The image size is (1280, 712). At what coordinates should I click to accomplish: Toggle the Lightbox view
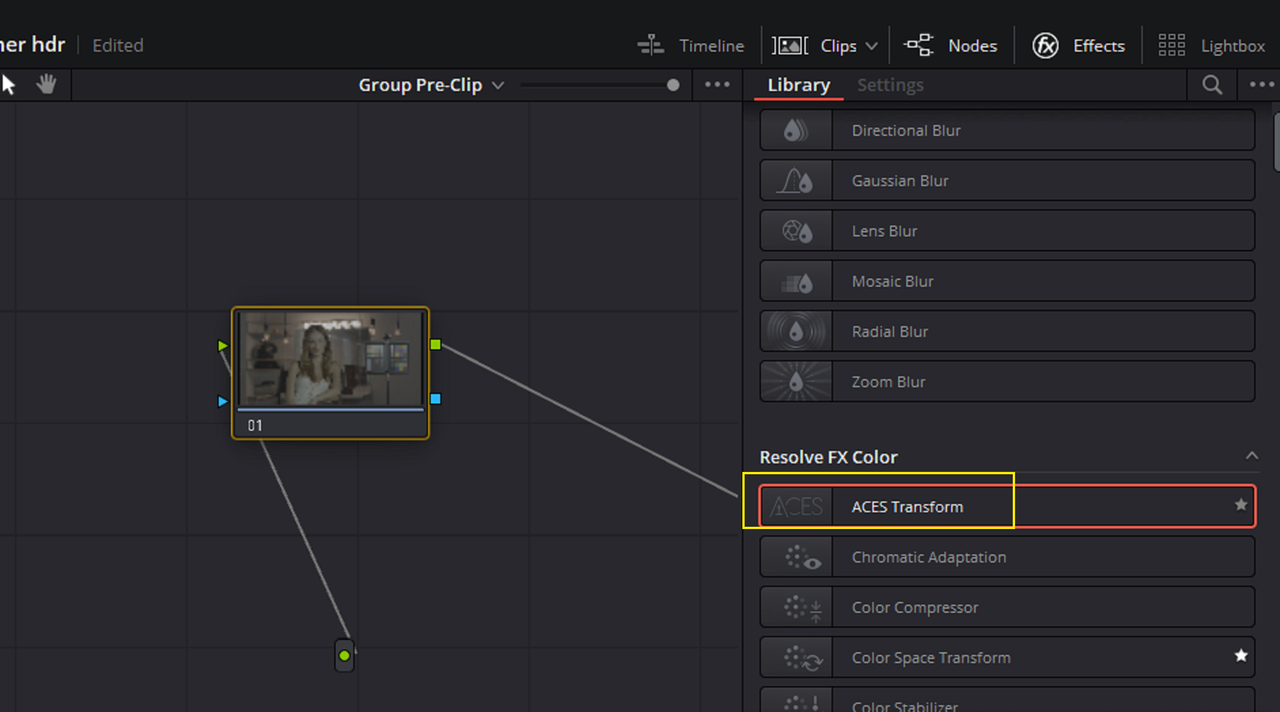click(x=1211, y=46)
